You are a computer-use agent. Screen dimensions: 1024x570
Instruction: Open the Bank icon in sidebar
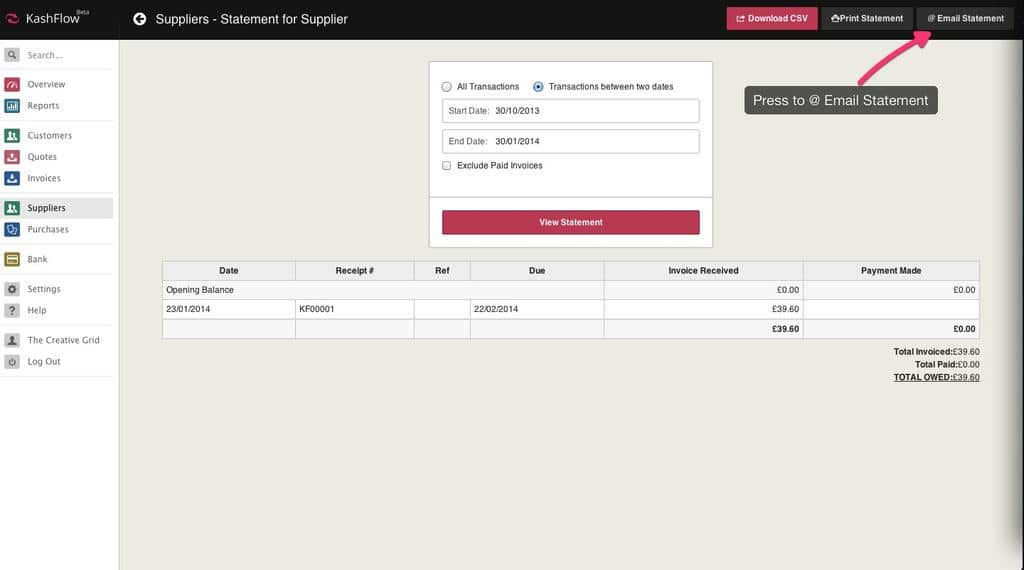pyautogui.click(x=12, y=259)
